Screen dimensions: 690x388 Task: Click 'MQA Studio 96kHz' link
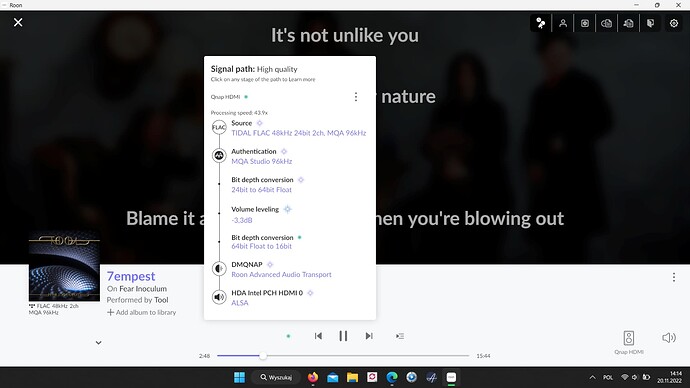[262, 161]
